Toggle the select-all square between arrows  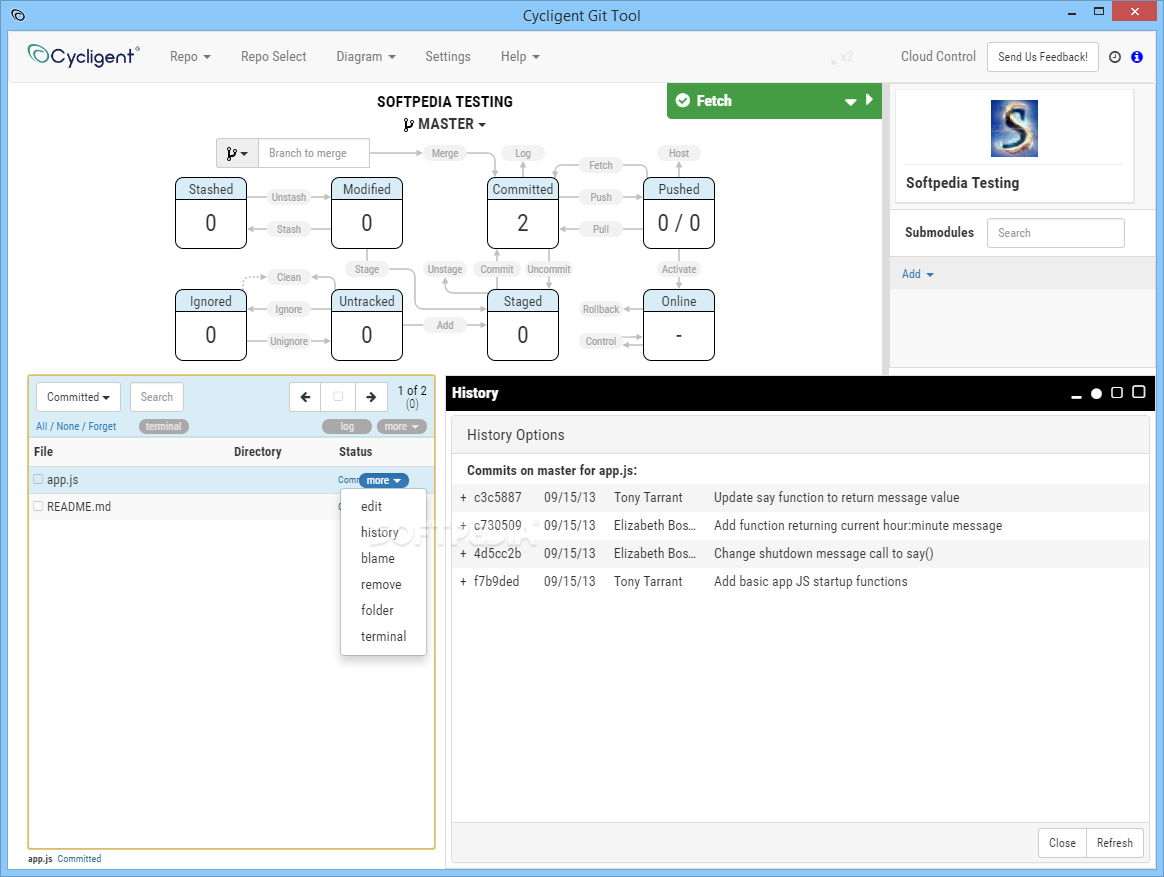coord(338,397)
